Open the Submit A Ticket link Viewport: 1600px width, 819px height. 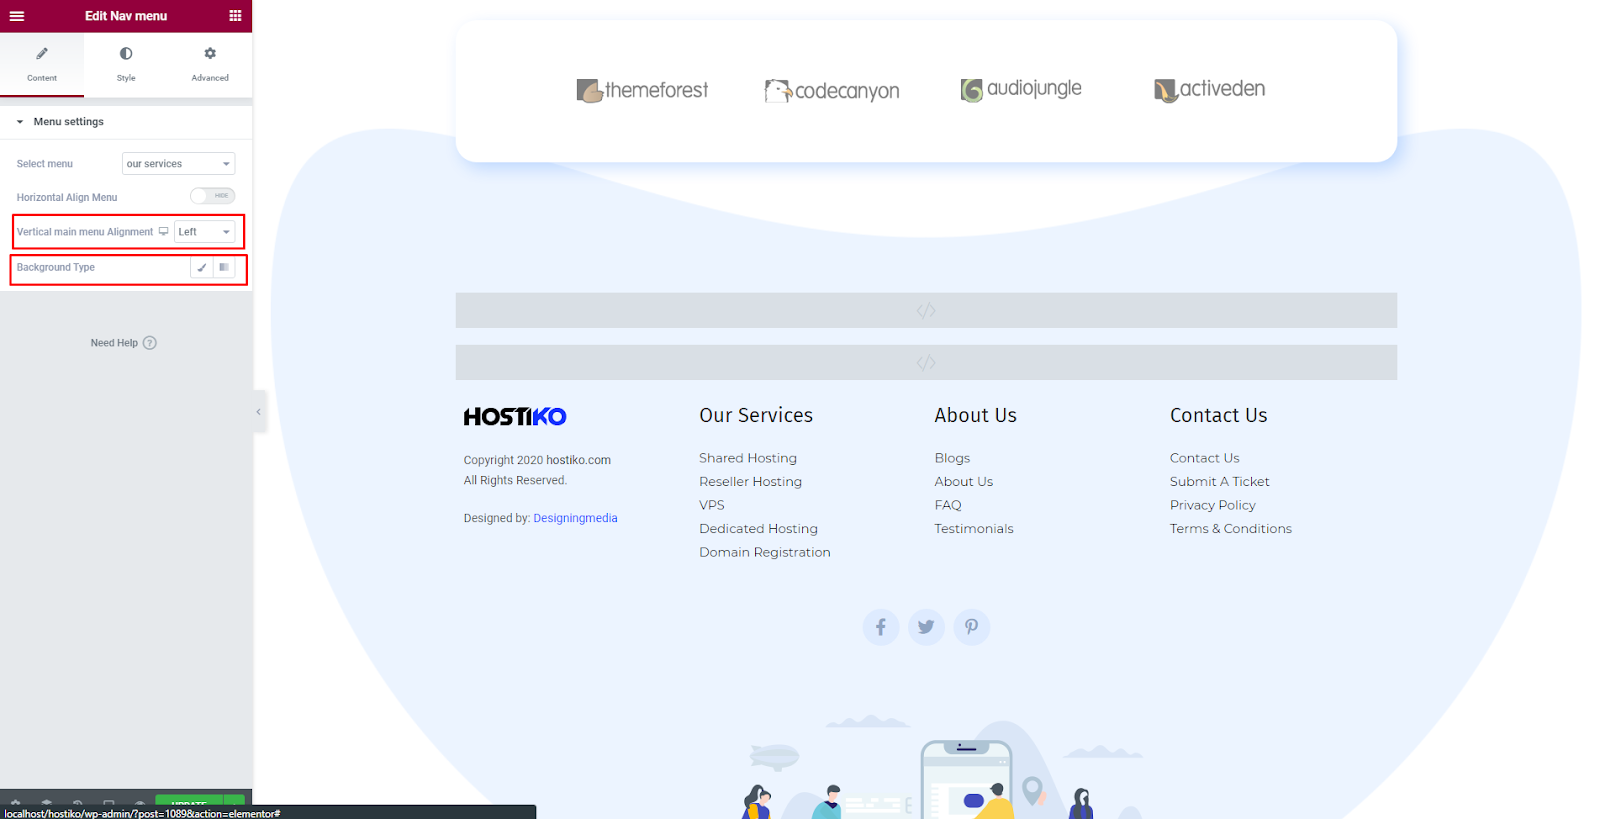(x=1220, y=482)
